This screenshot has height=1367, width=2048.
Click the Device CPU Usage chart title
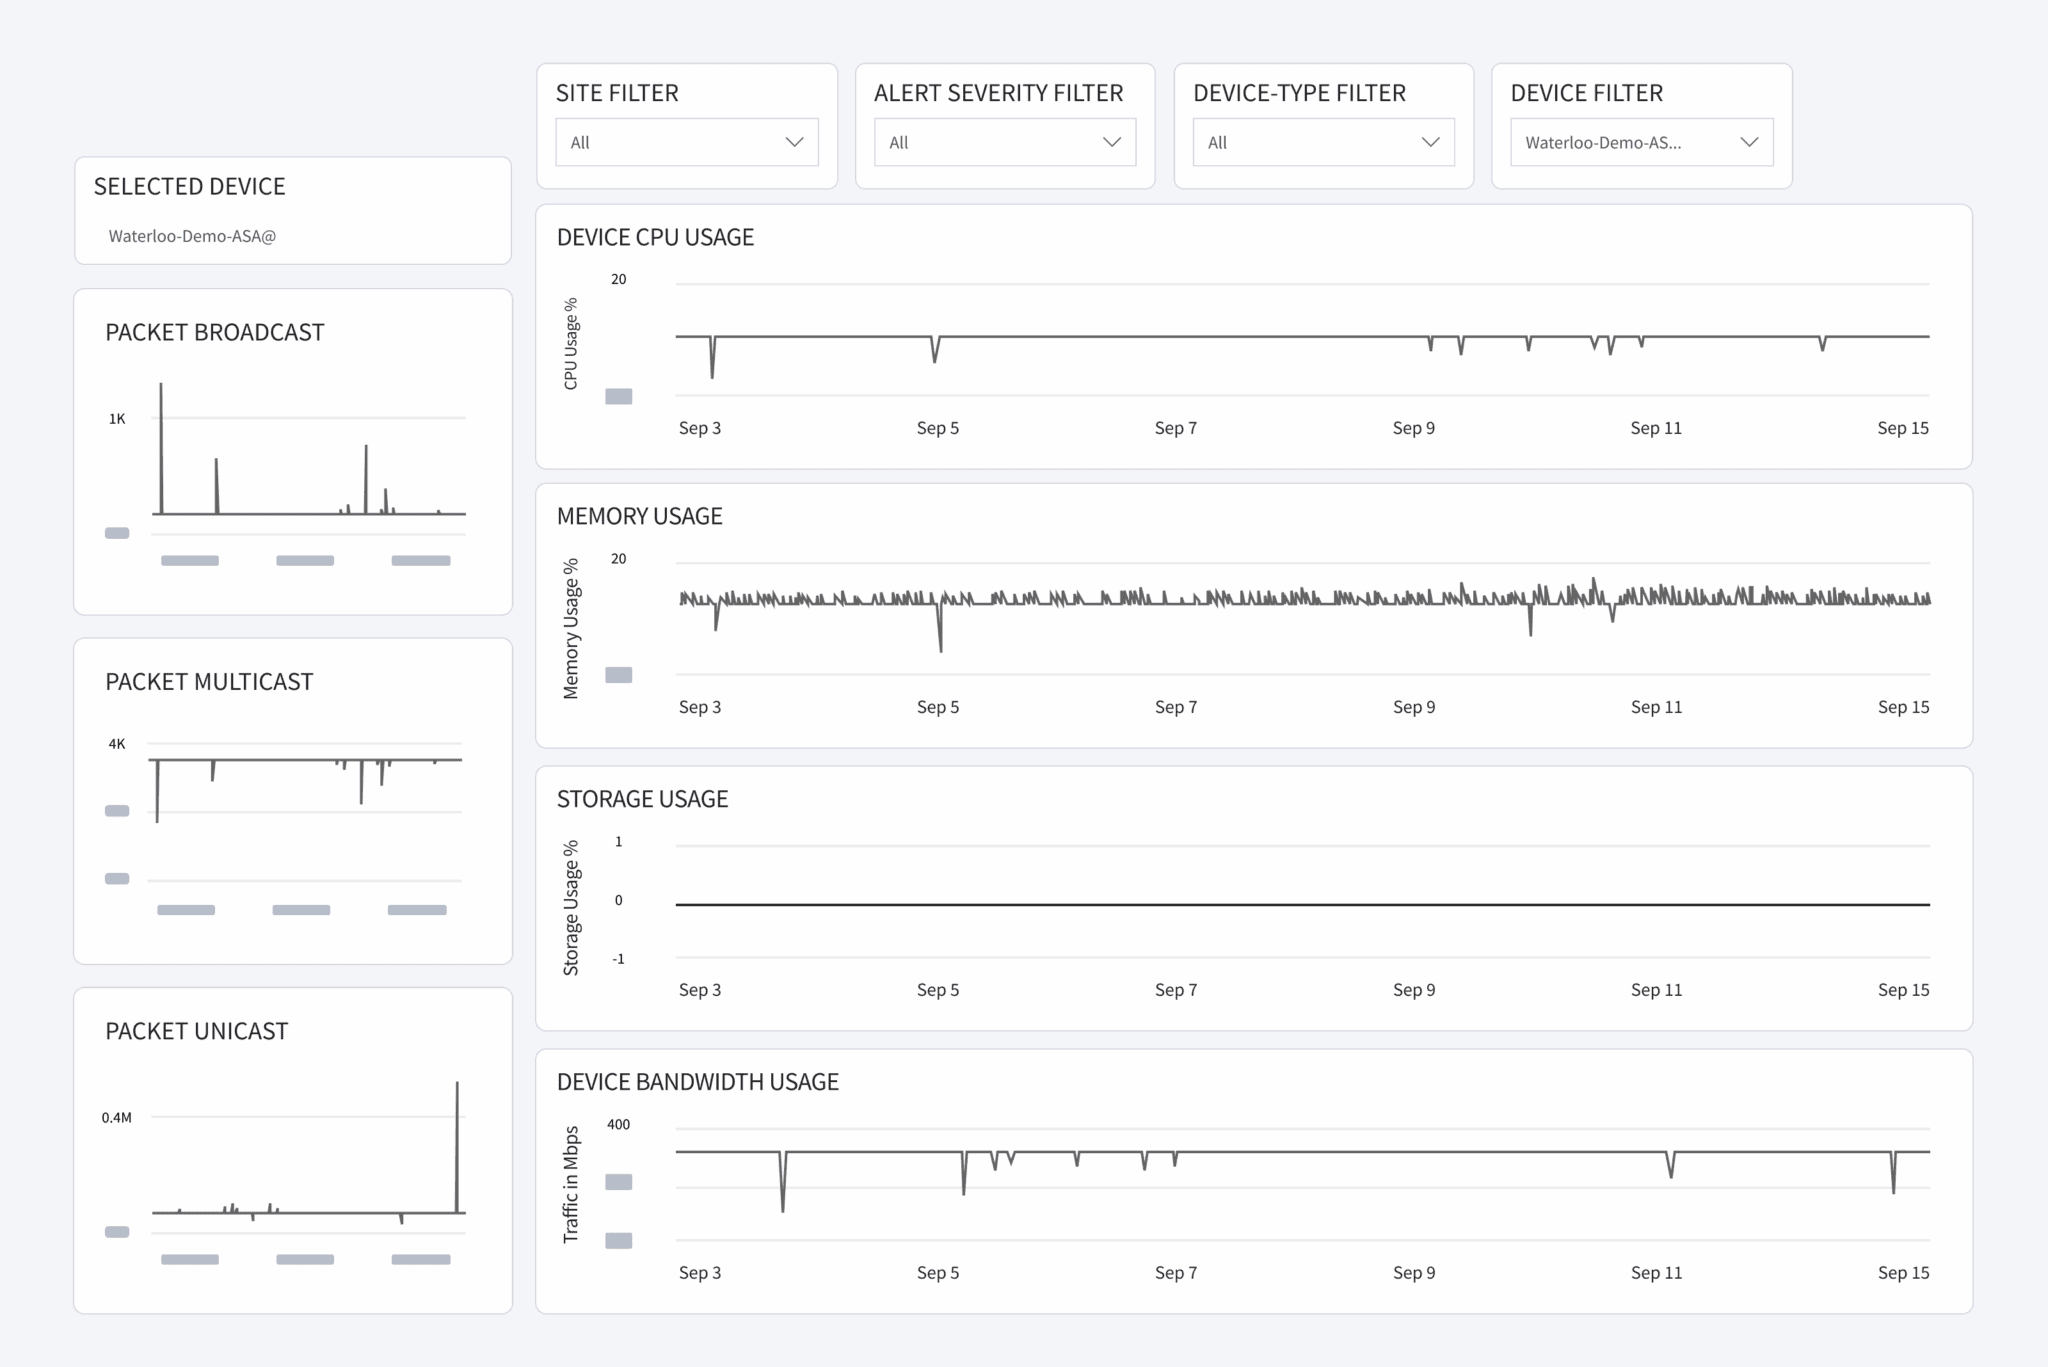coord(656,237)
